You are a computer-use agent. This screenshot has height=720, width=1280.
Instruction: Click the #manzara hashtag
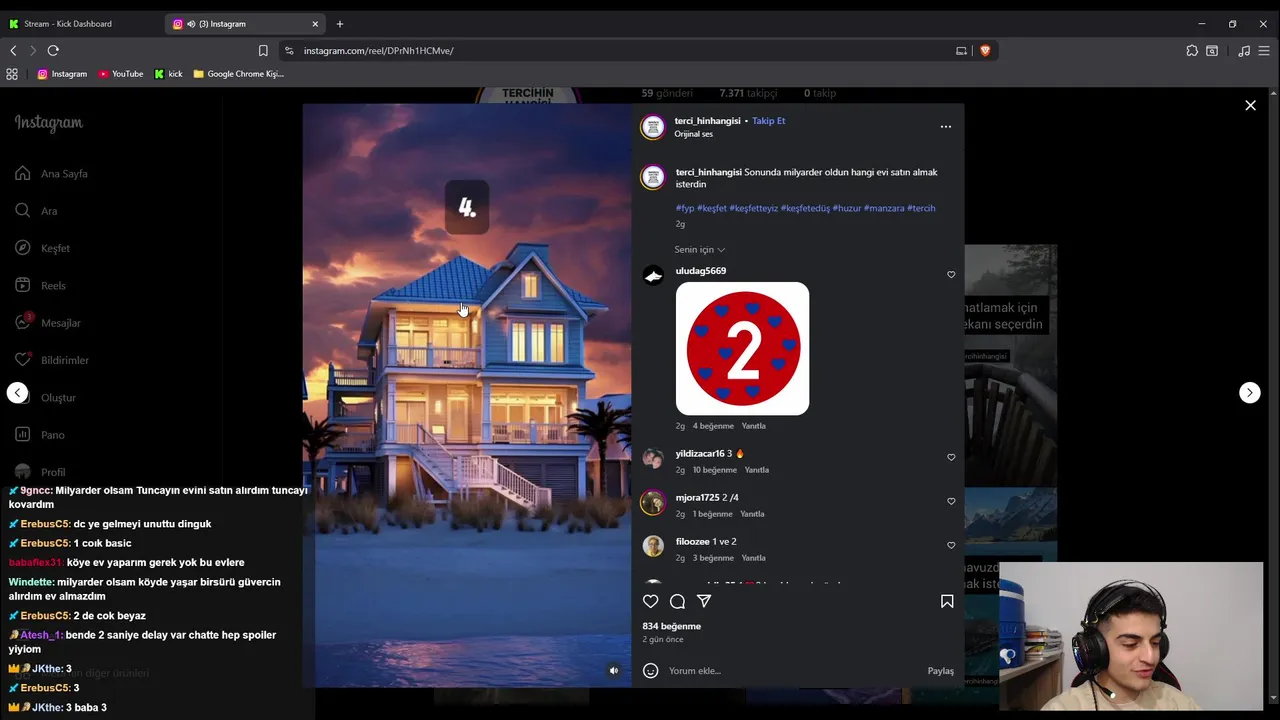pos(883,208)
